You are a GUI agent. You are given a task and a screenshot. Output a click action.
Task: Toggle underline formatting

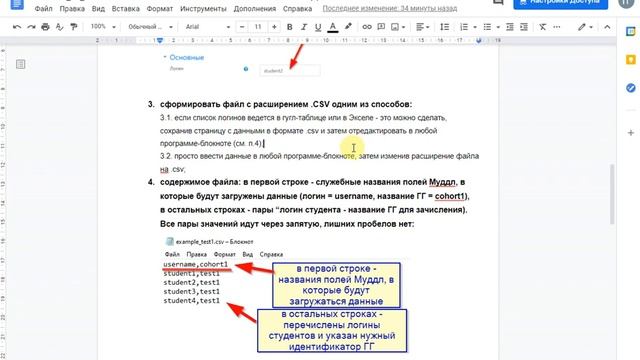click(318, 27)
